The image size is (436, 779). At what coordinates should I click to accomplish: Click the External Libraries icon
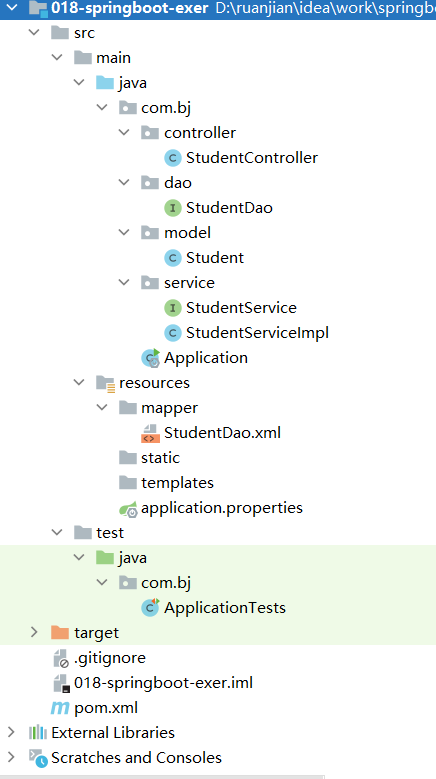coord(38,733)
